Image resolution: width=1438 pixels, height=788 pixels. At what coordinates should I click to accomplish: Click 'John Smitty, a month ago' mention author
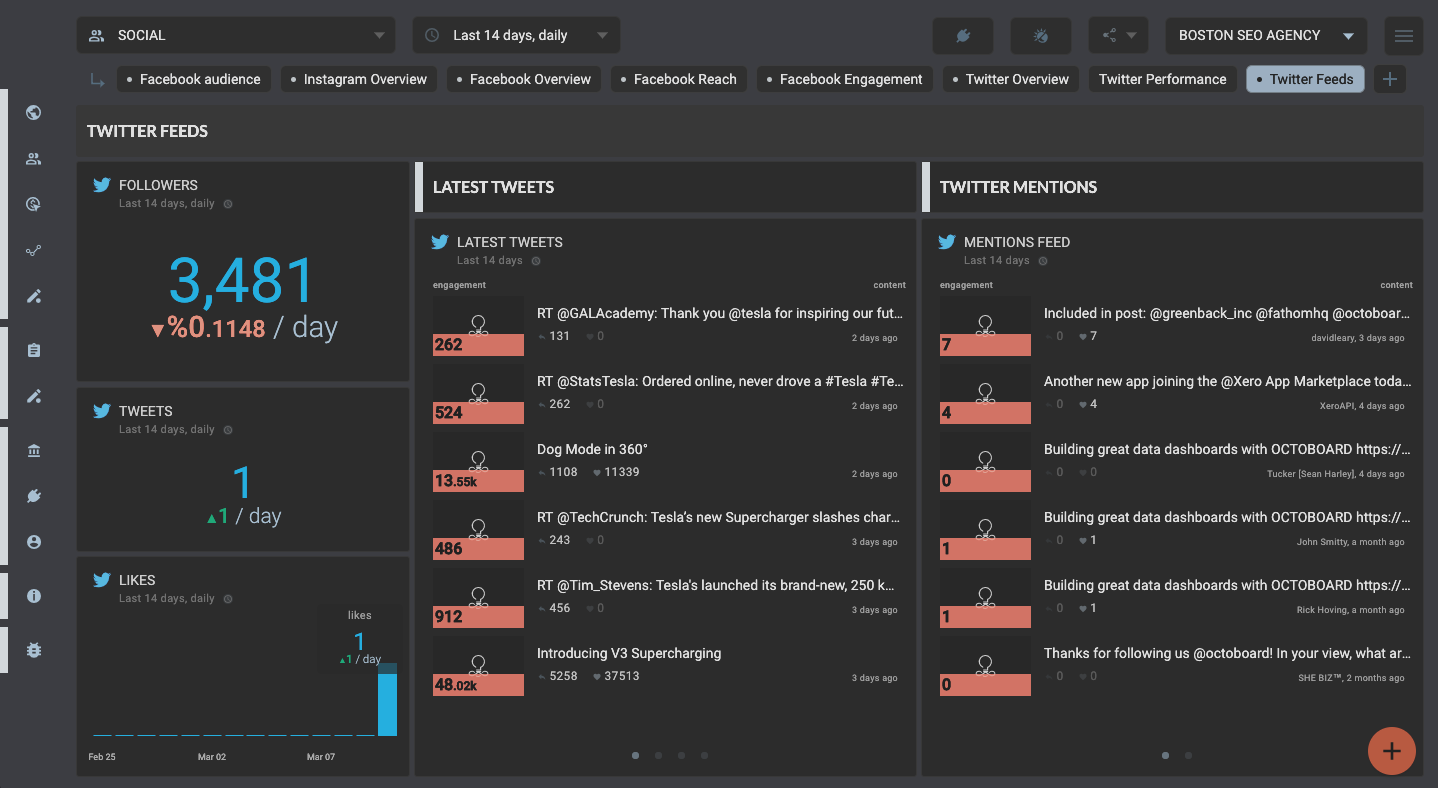coord(1351,542)
